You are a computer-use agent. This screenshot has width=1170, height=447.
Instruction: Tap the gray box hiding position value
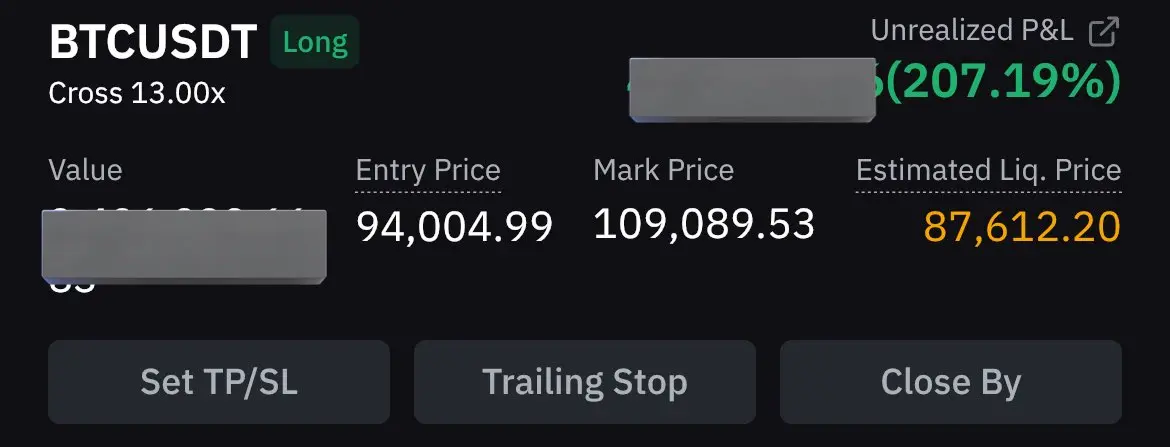(184, 247)
